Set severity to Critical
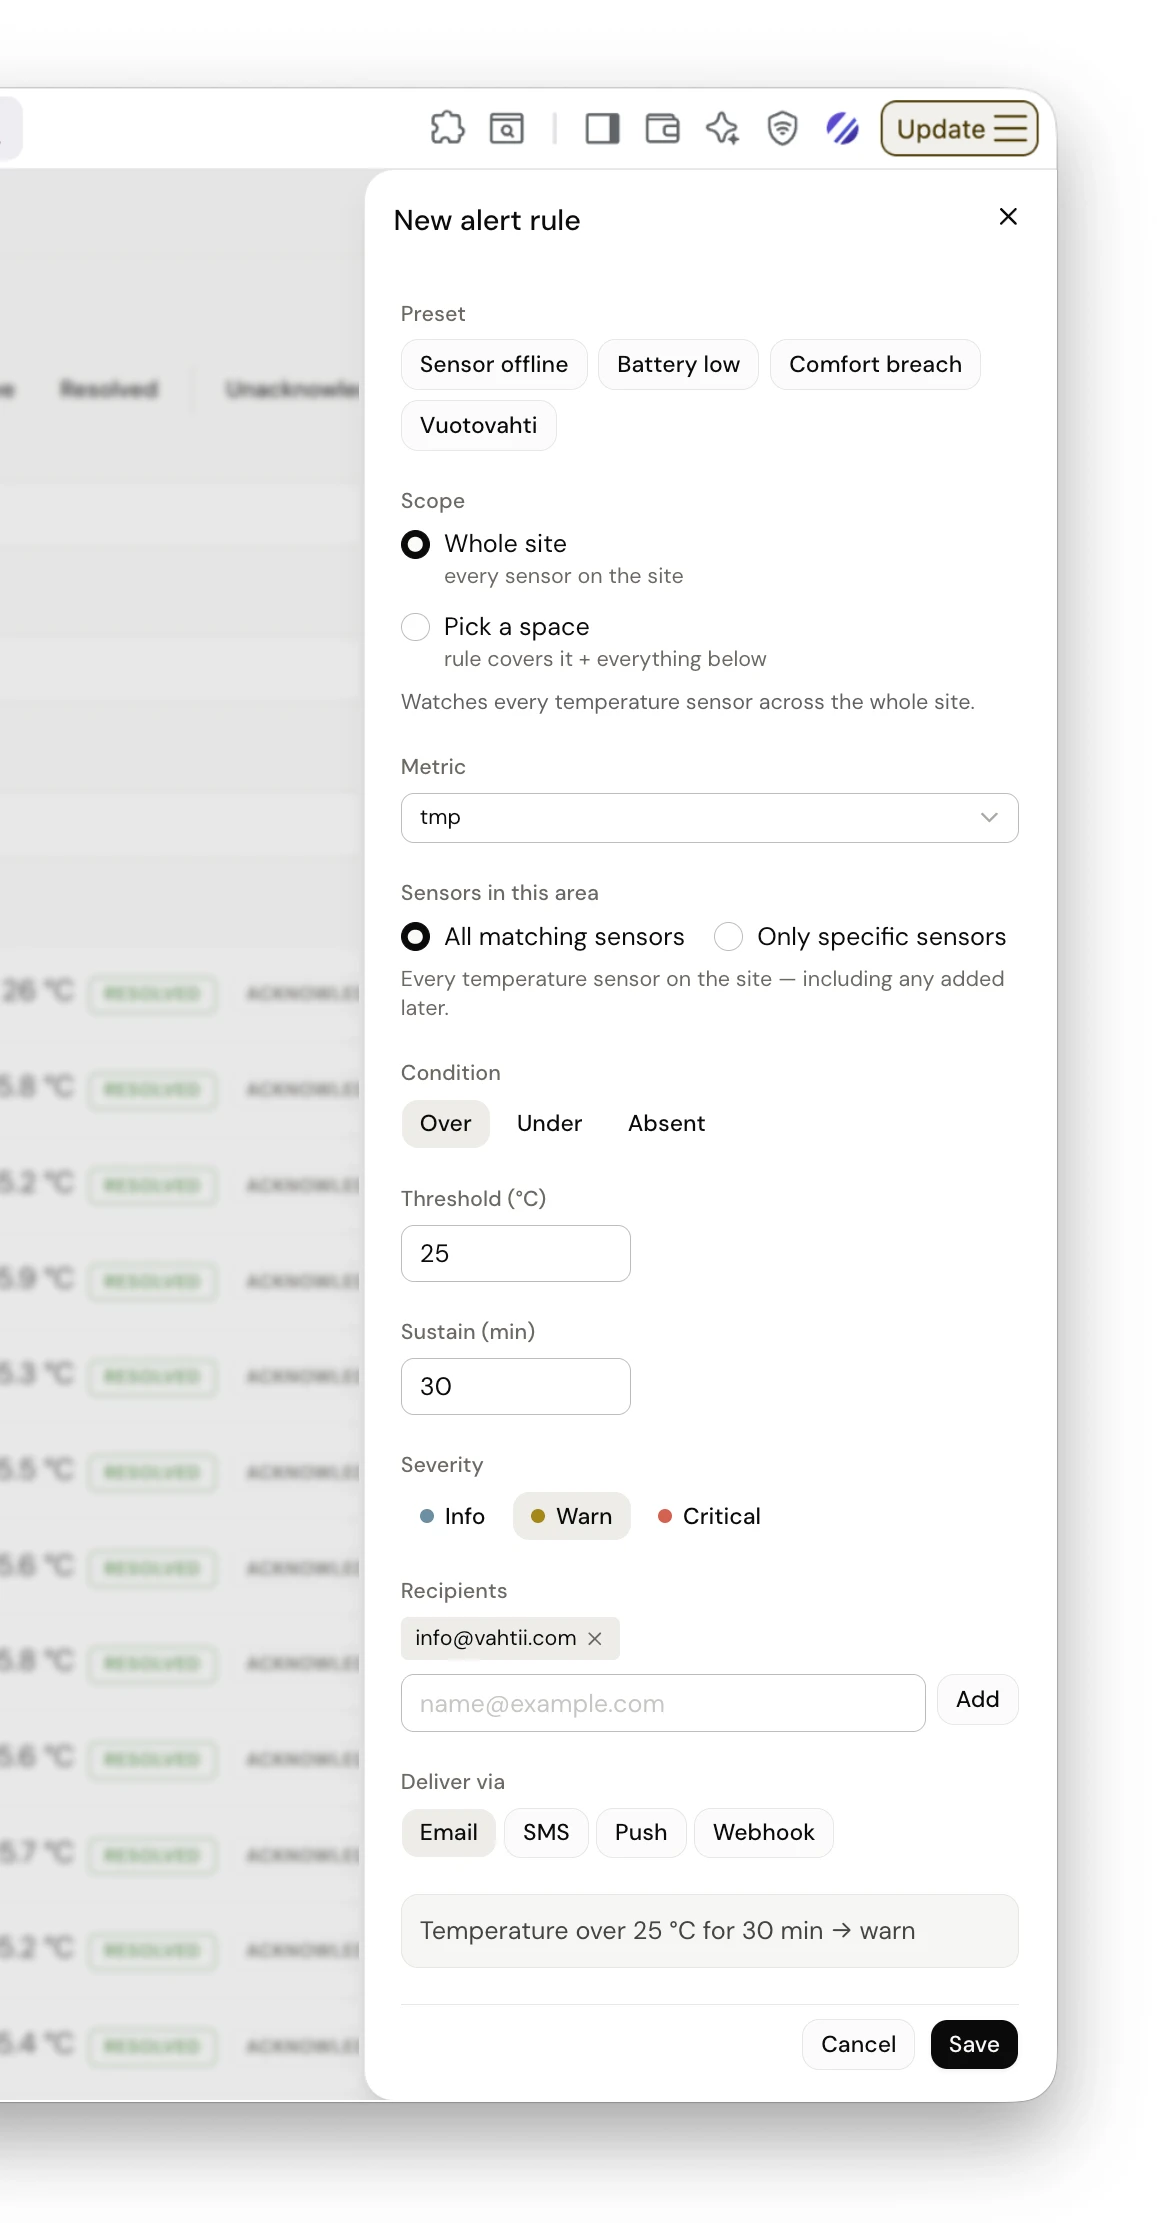Screen dimensions: 1157x2223 (x=709, y=1517)
